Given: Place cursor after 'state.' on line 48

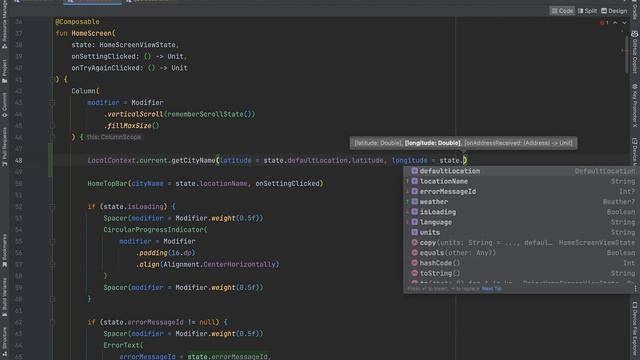Looking at the screenshot, I should point(463,160).
